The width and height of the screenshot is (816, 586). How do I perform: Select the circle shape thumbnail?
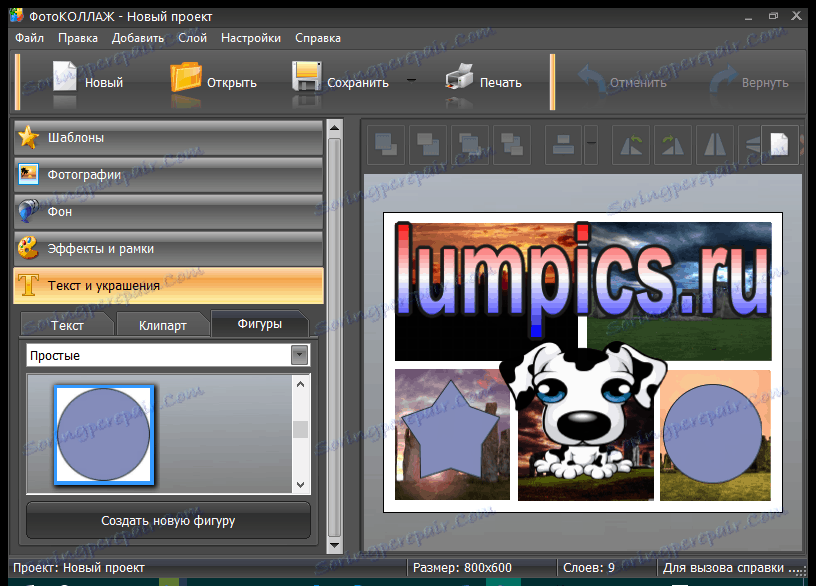pos(104,435)
